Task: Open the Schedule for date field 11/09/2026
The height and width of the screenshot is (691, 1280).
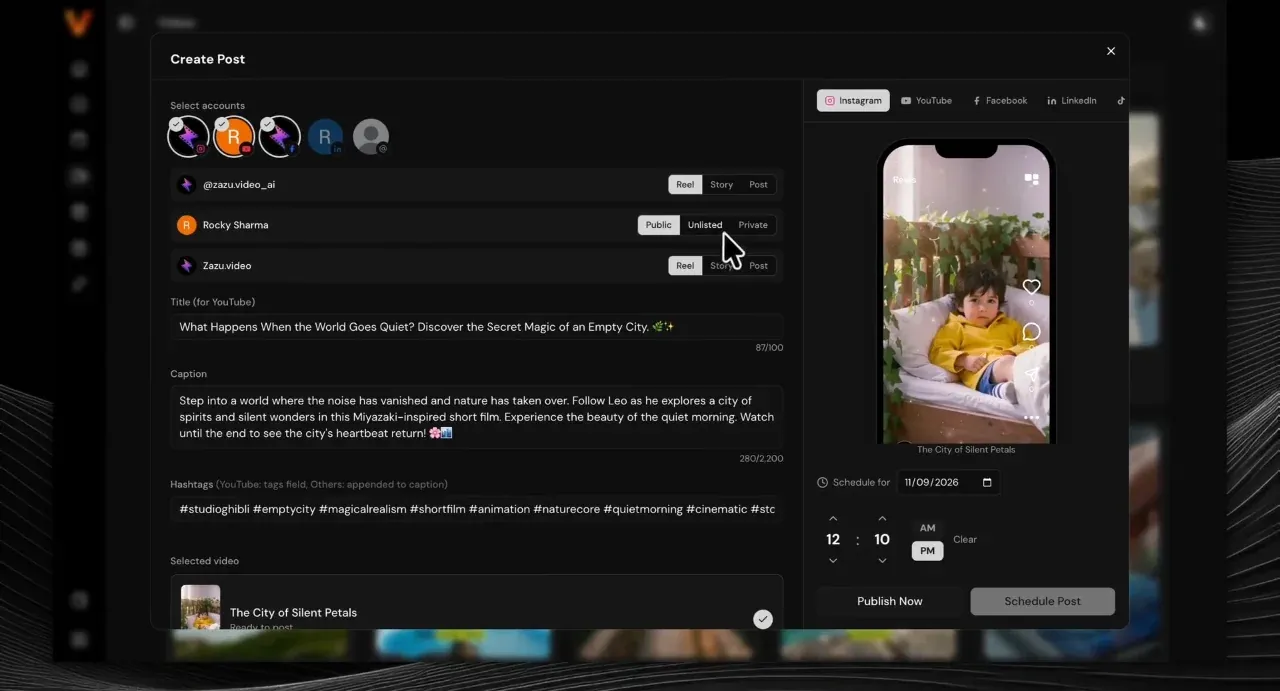Action: tap(948, 482)
